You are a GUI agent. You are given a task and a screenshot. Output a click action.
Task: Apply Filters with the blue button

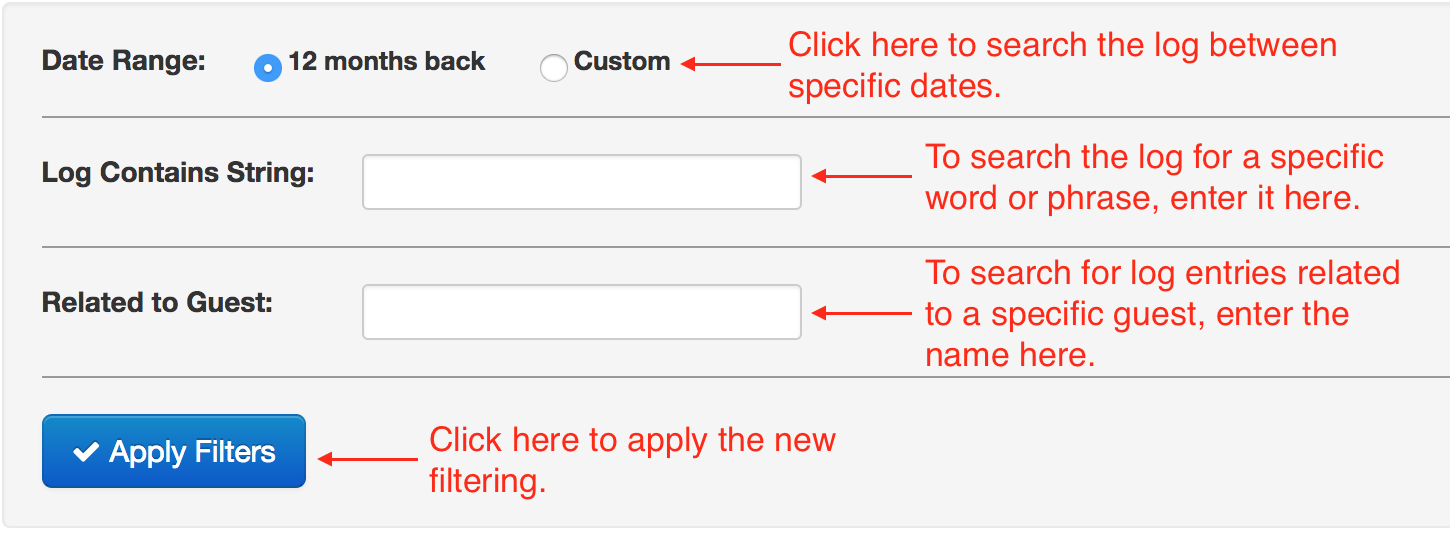tap(174, 451)
